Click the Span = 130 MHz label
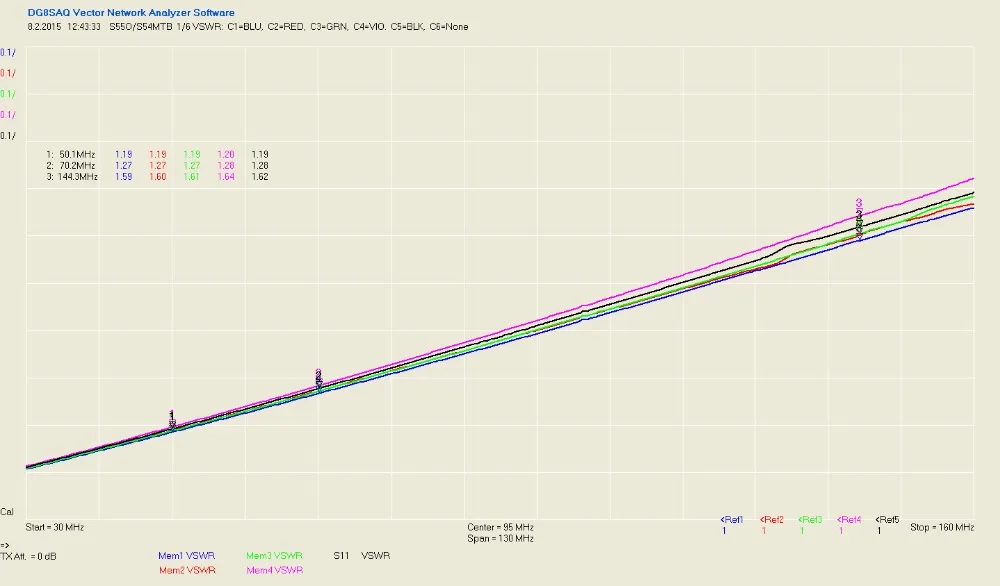Image resolution: width=1000 pixels, height=586 pixels. (x=500, y=539)
